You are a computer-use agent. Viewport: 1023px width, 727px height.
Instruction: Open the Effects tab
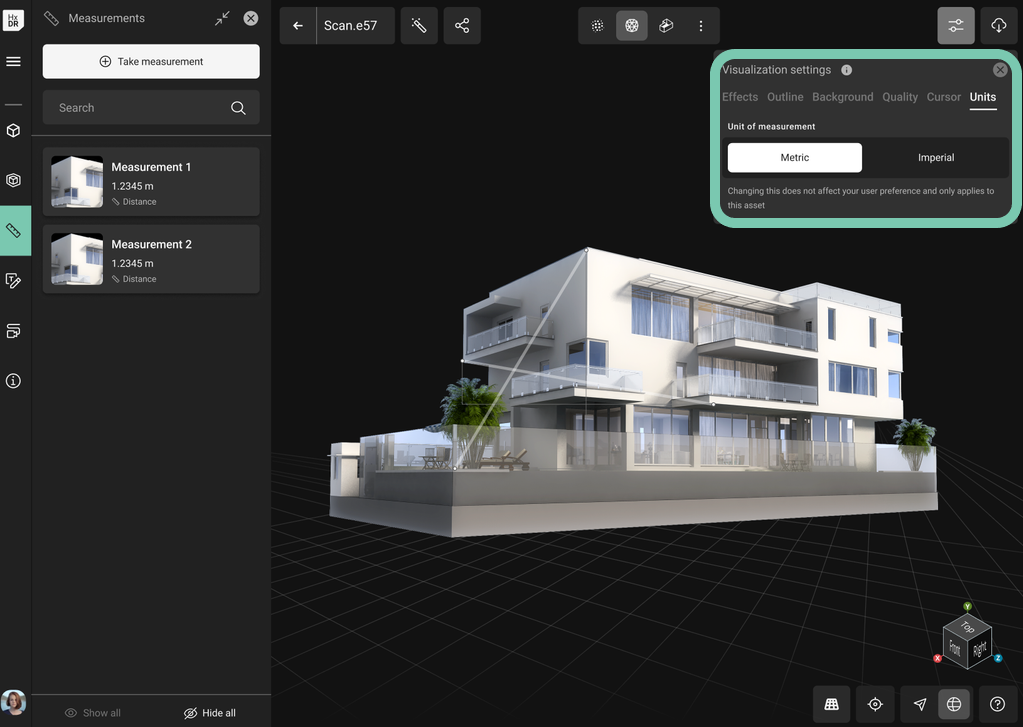pyautogui.click(x=740, y=97)
